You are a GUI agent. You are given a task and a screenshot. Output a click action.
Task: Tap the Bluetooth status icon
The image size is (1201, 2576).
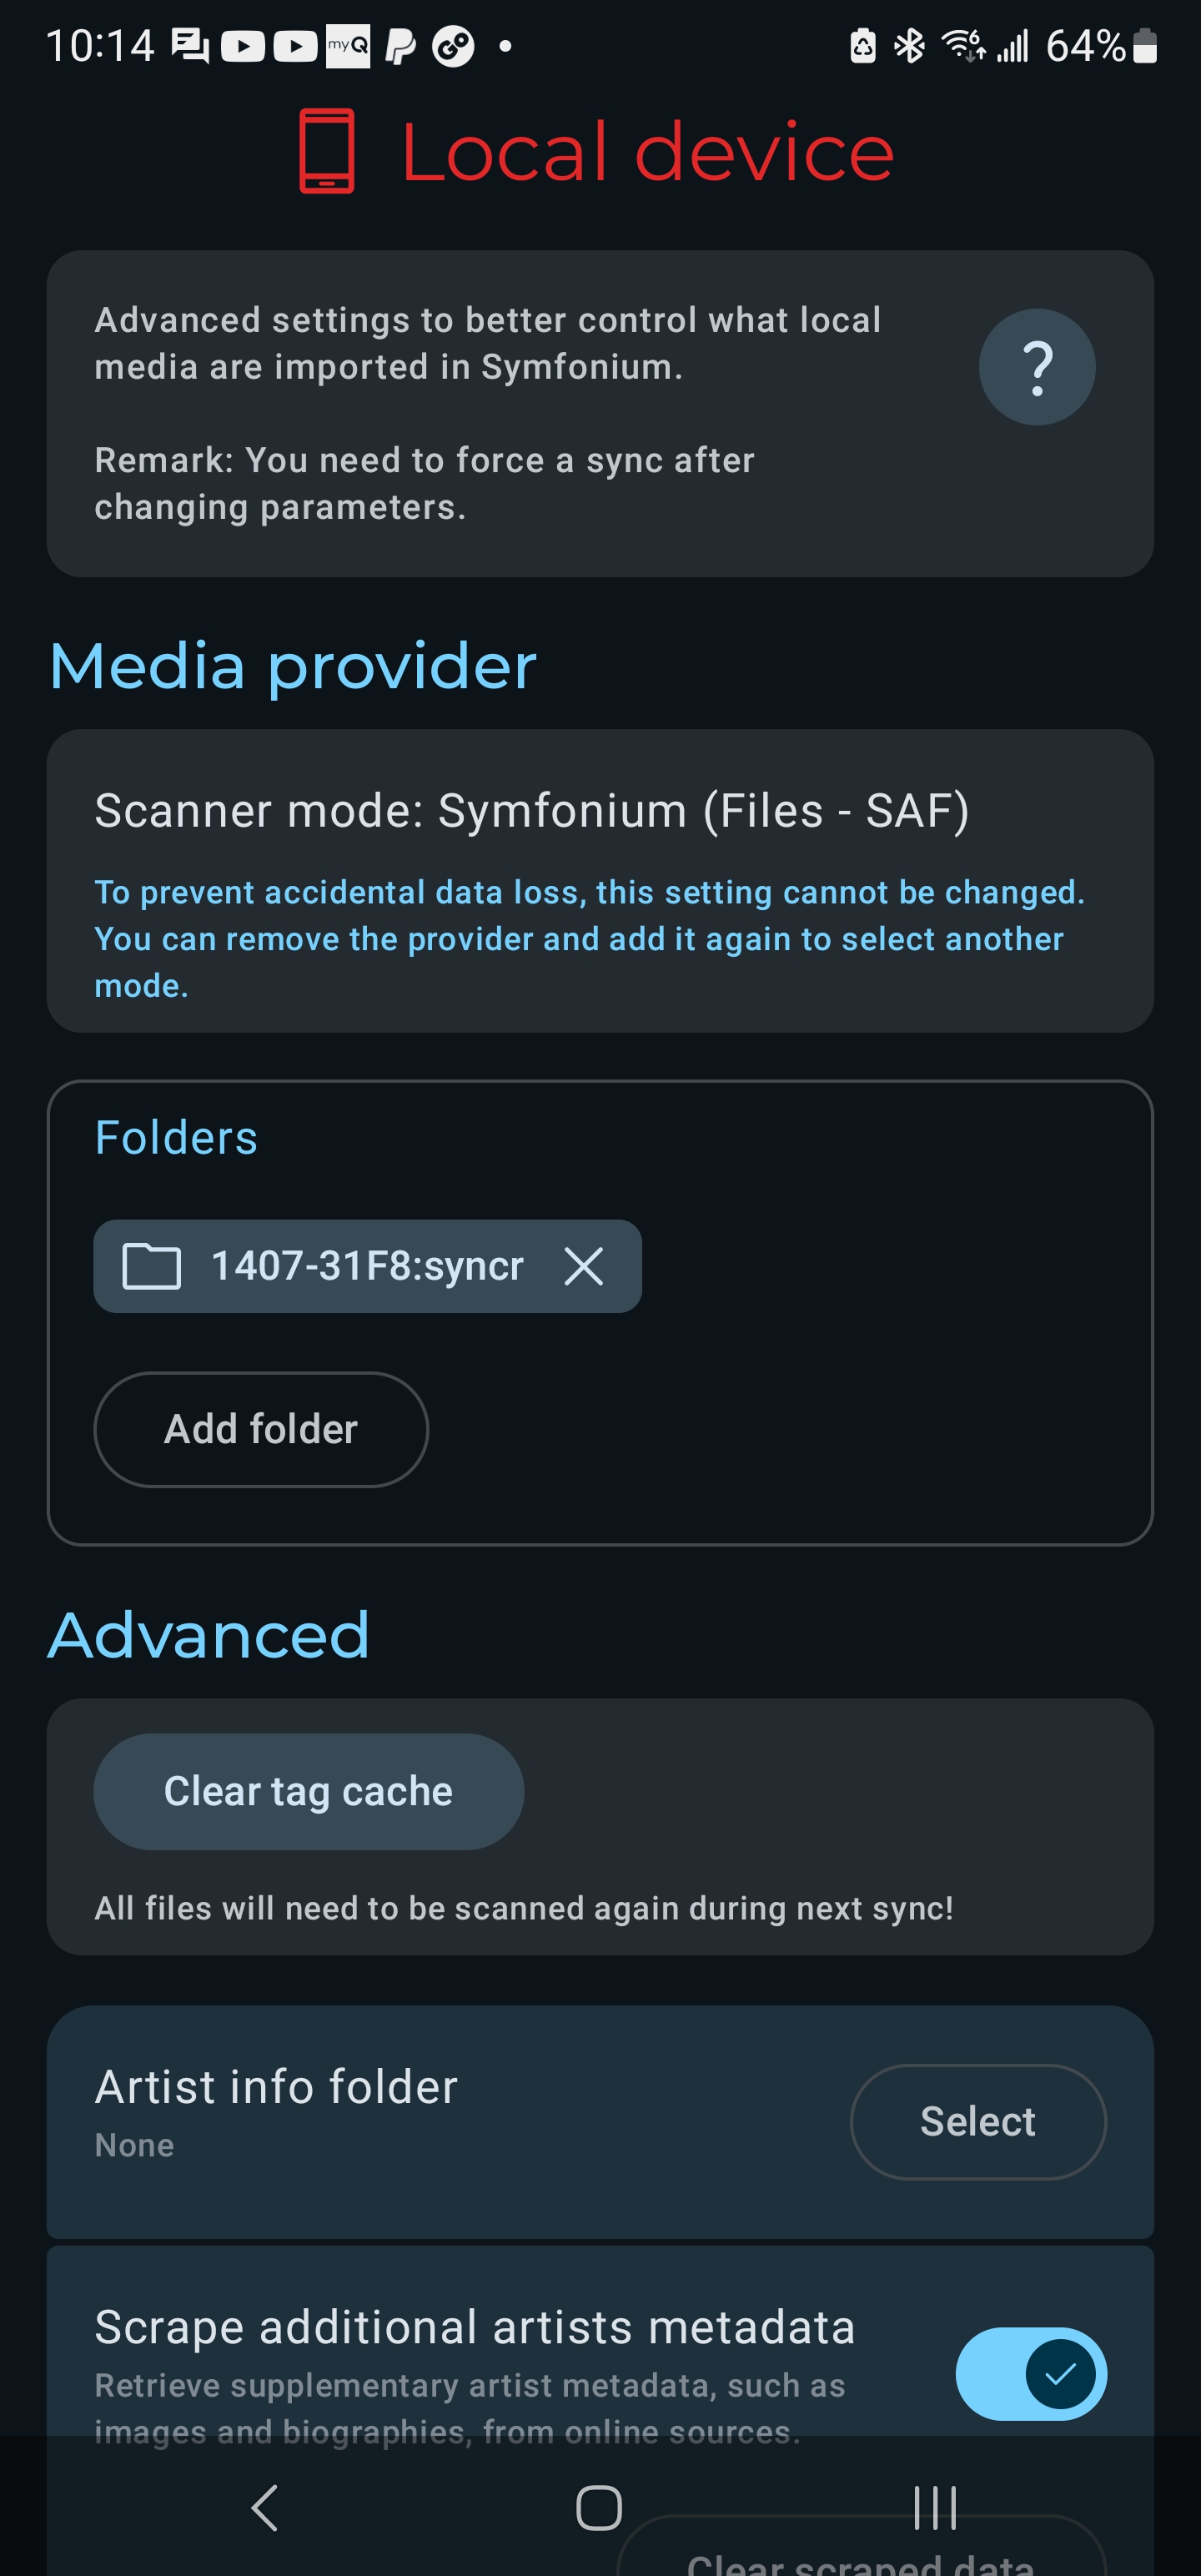(x=909, y=46)
